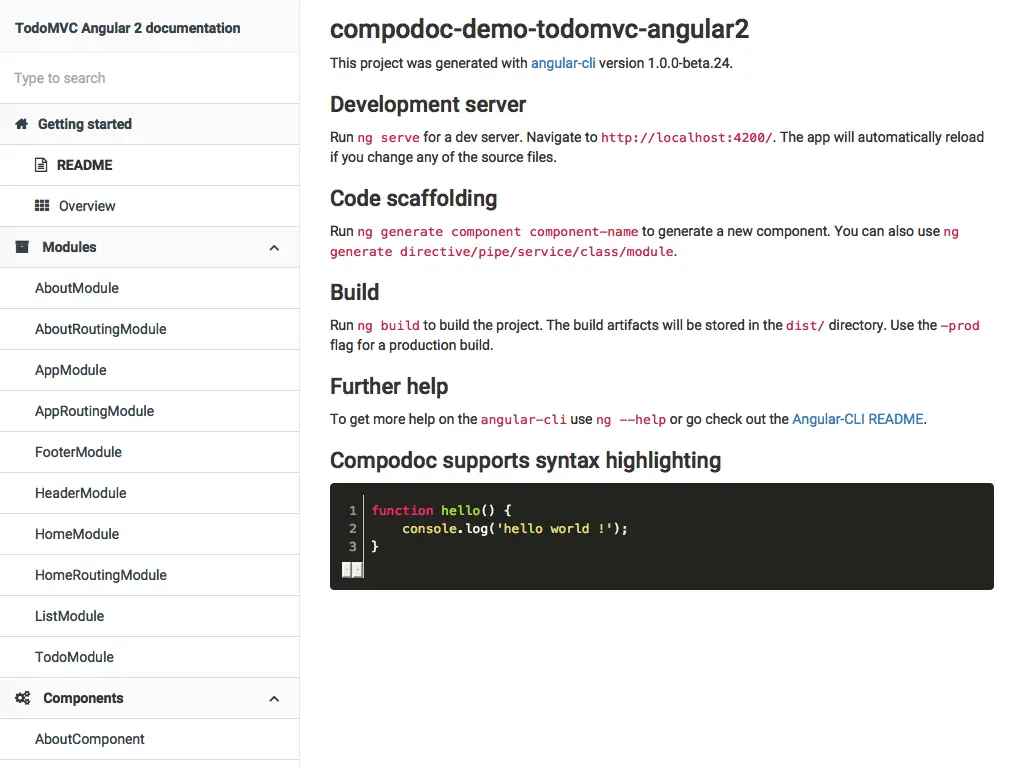Image resolution: width=1024 pixels, height=768 pixels.
Task: Click the README document icon
Action: (41, 165)
